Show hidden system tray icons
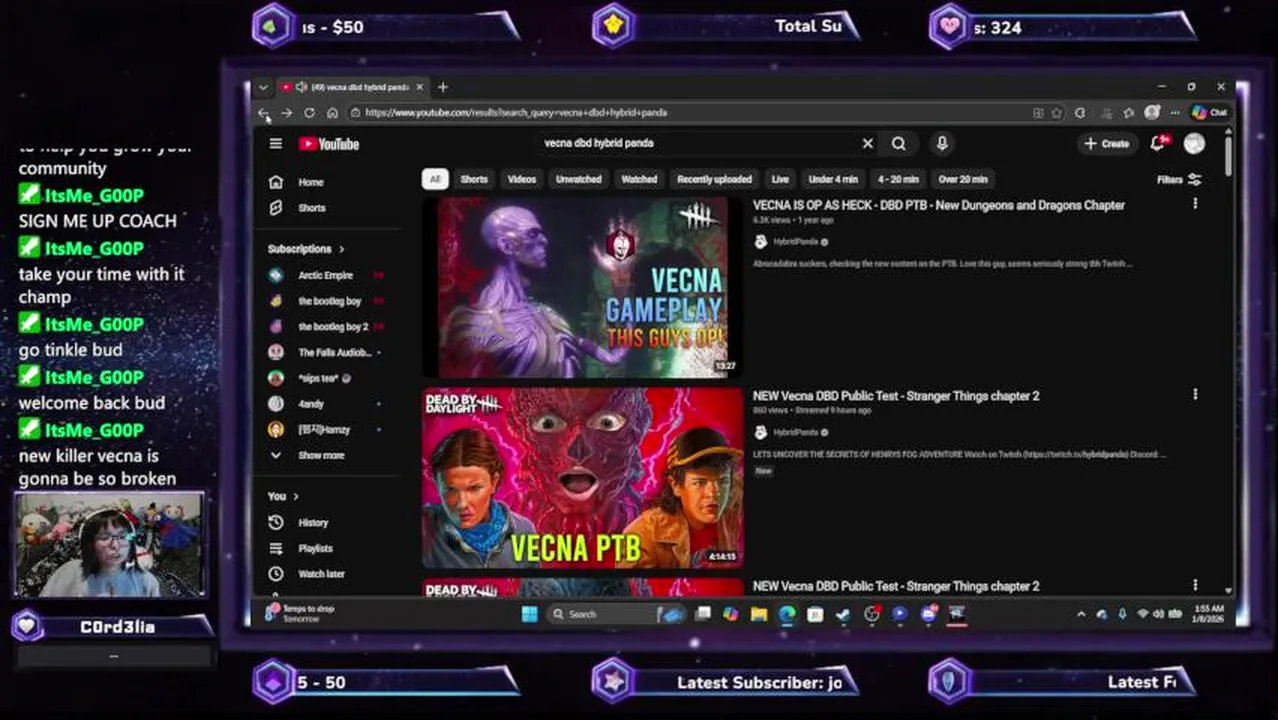Image resolution: width=1278 pixels, height=720 pixels. (1081, 614)
